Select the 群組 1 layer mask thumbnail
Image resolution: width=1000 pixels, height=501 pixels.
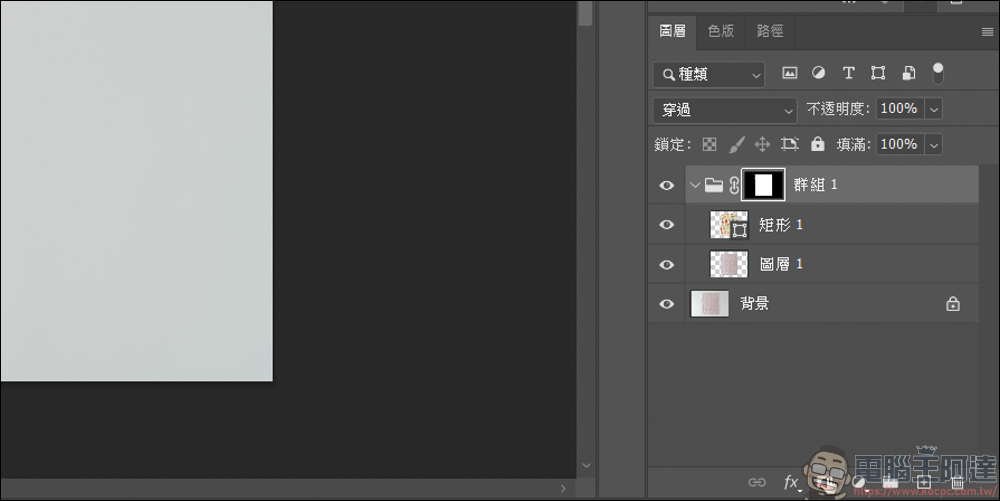tap(763, 185)
